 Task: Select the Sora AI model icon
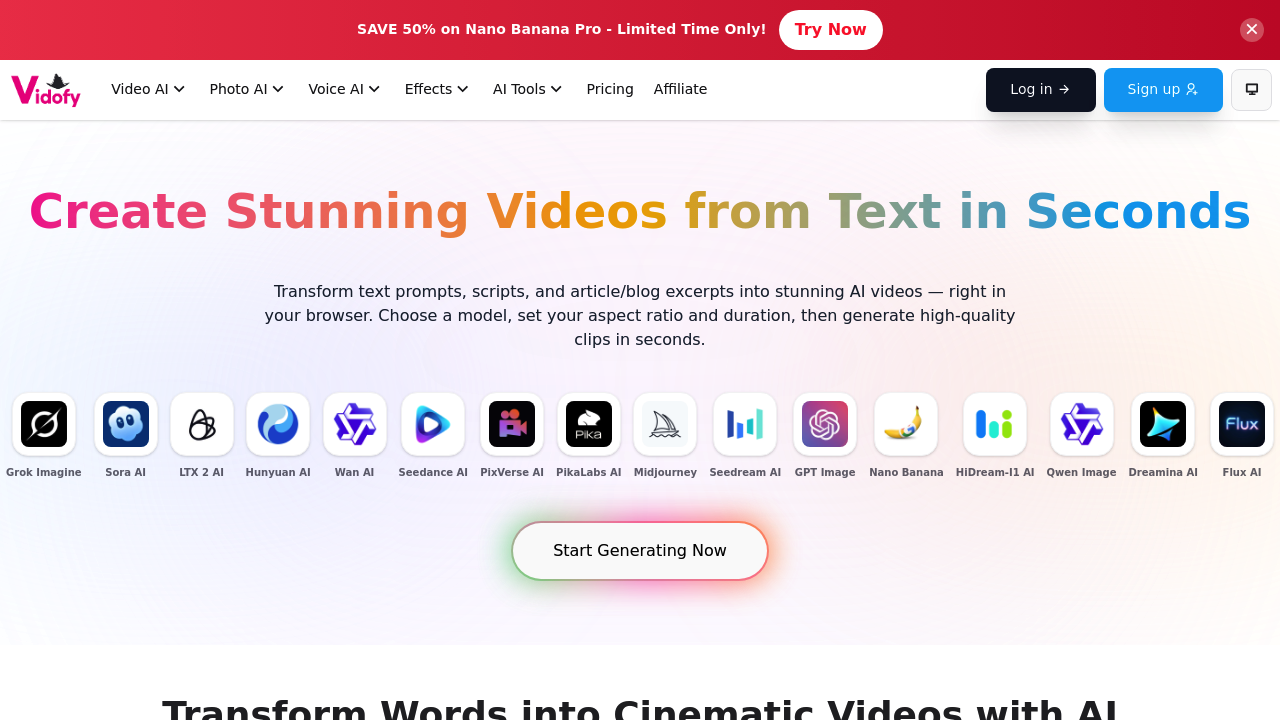pos(126,424)
